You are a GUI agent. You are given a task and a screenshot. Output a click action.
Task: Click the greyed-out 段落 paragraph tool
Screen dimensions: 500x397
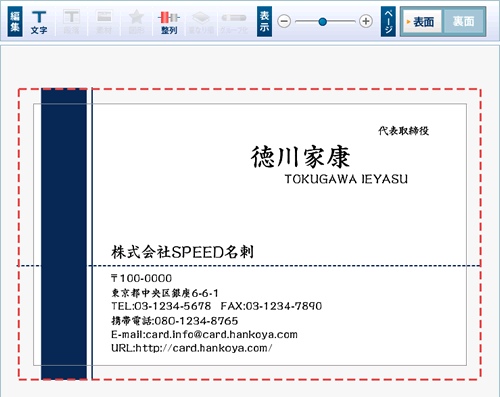(72, 22)
